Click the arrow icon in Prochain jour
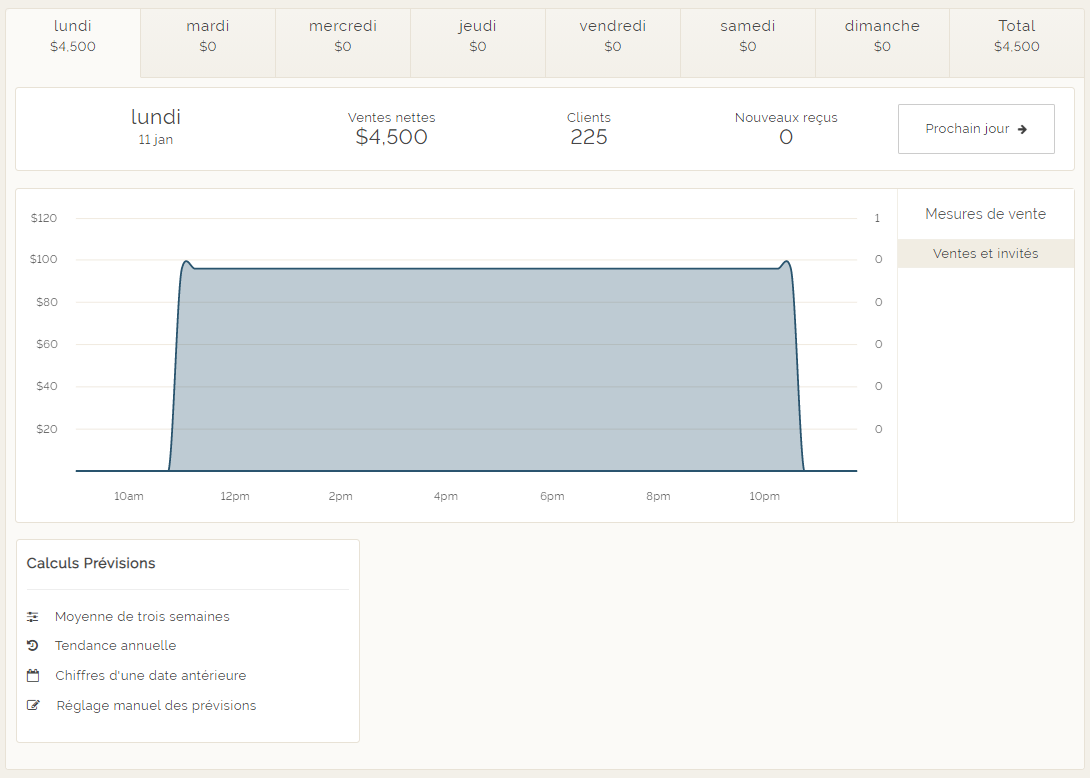This screenshot has height=778, width=1090. [1022, 129]
